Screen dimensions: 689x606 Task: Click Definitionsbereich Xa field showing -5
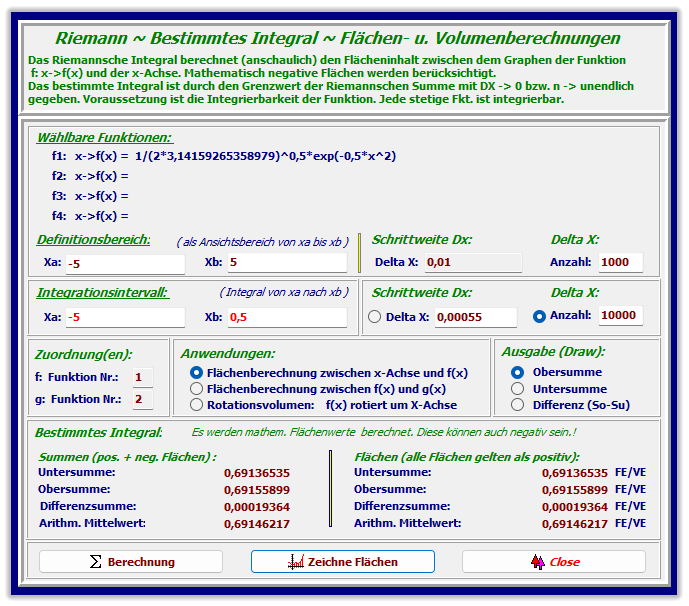coord(125,264)
